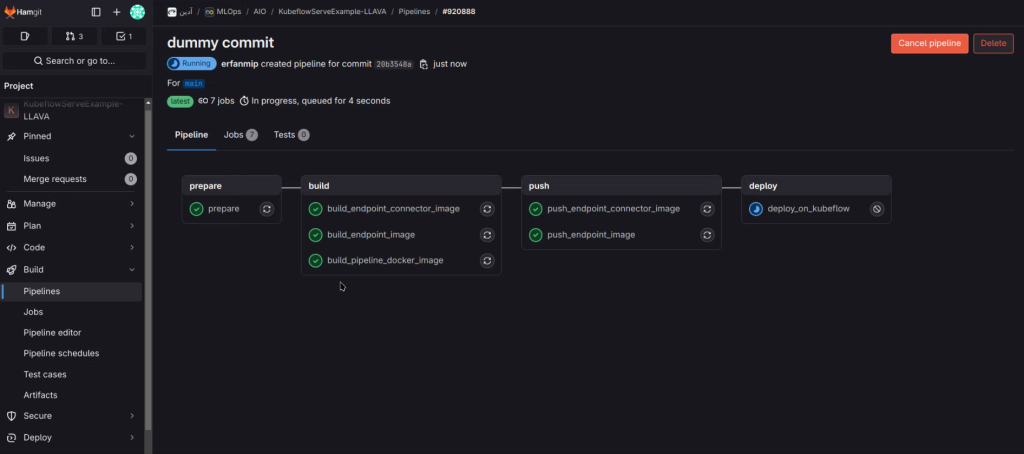Collapse the Pinned section
Image resolution: width=1024 pixels, height=454 pixels.
[132, 136]
